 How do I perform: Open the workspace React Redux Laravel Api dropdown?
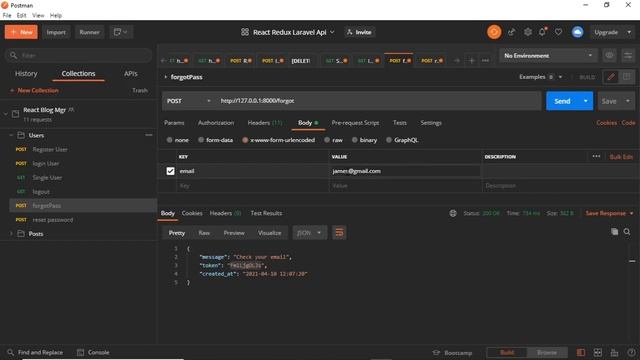coord(288,32)
